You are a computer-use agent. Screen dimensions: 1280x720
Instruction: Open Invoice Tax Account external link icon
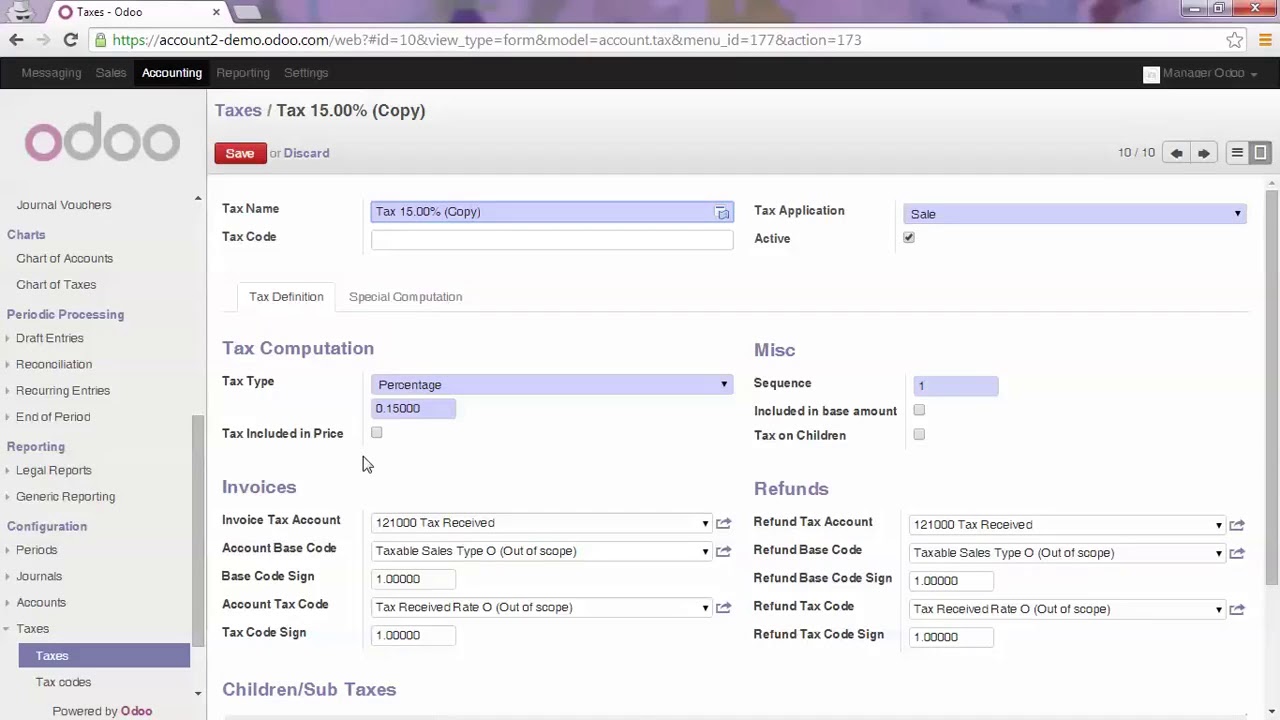tap(723, 523)
